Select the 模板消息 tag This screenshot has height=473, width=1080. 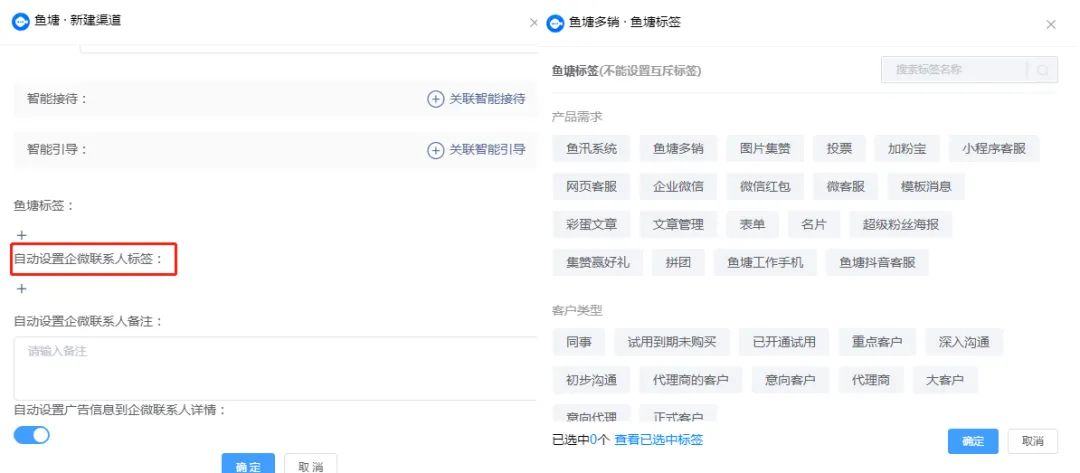[926, 186]
